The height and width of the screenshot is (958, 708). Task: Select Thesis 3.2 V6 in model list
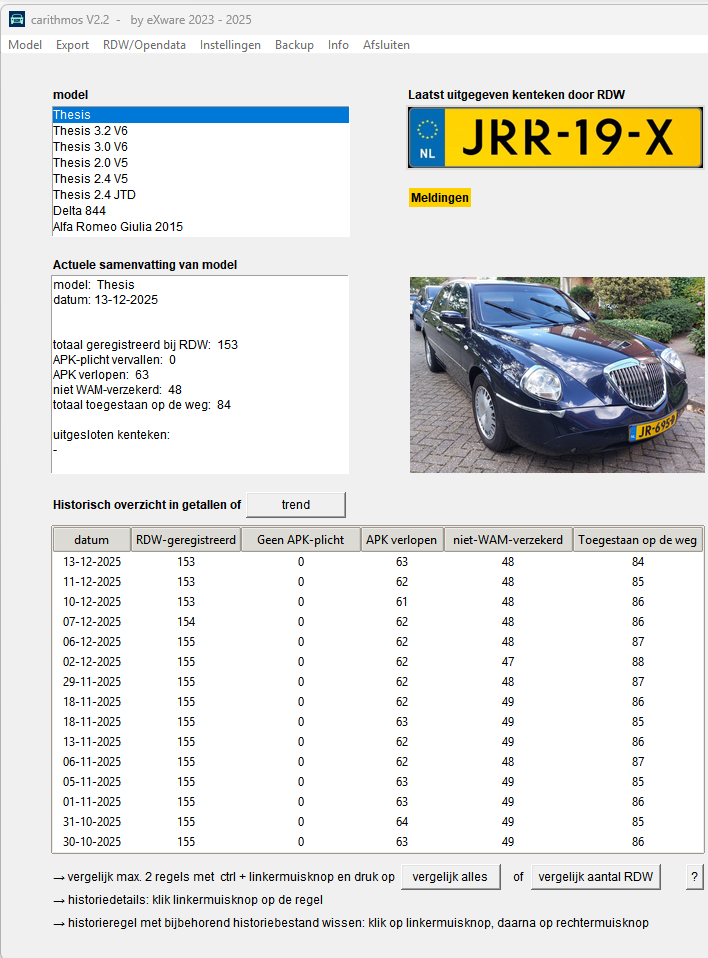pyautogui.click(x=90, y=131)
